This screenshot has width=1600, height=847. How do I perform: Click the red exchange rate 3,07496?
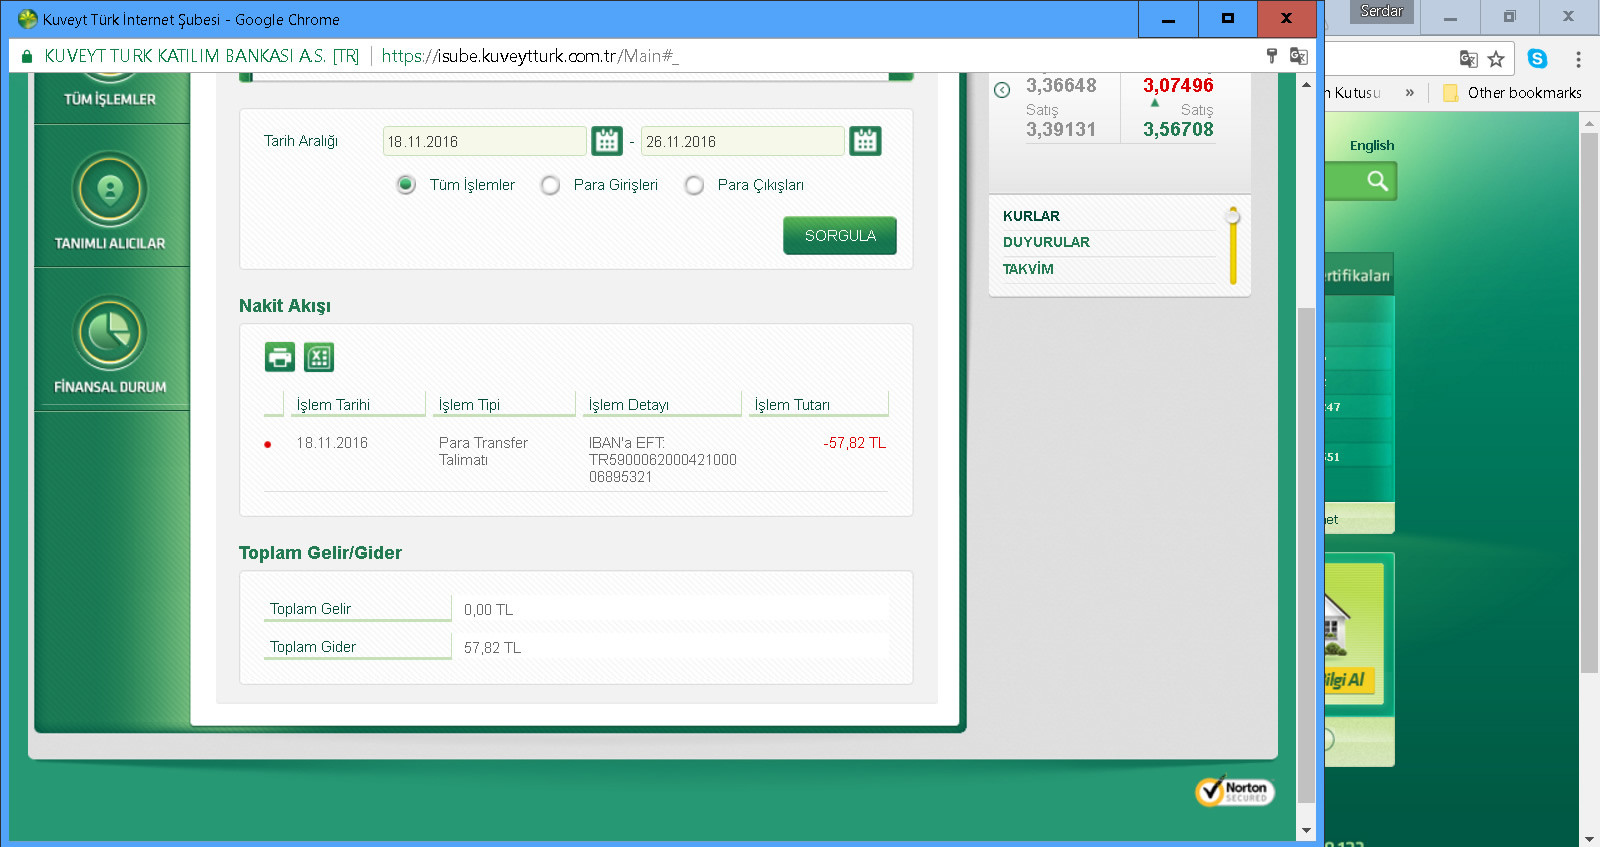click(1178, 86)
